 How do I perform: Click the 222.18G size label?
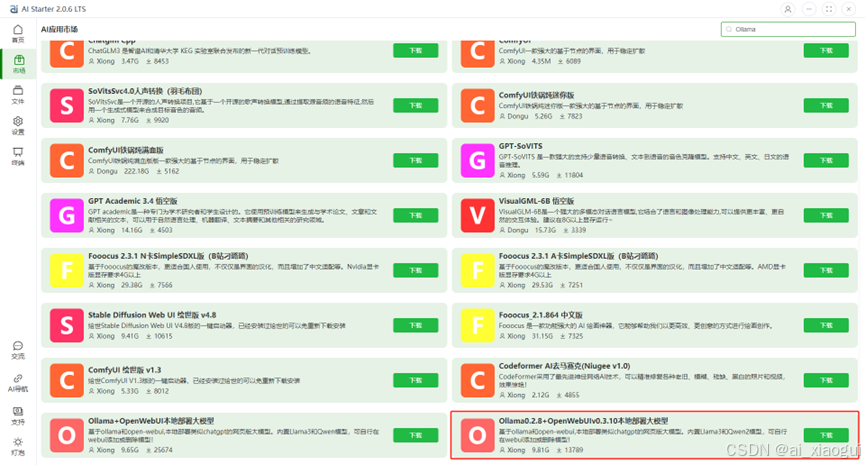(x=136, y=172)
